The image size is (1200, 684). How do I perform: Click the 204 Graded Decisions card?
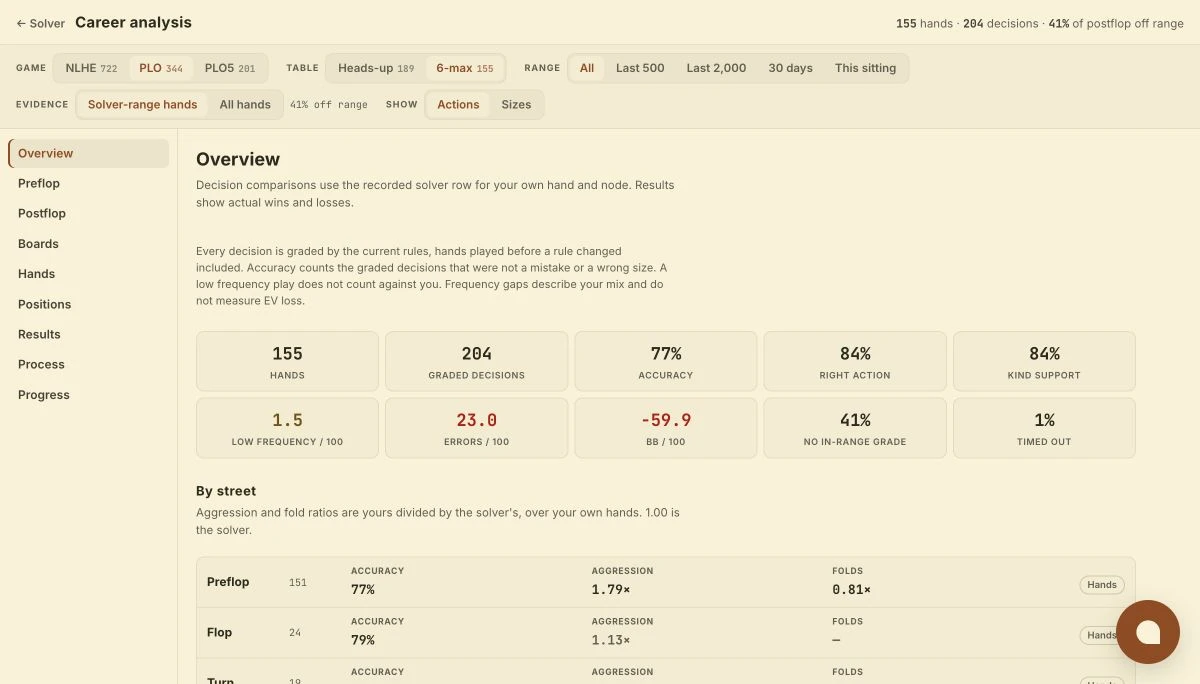pos(476,361)
